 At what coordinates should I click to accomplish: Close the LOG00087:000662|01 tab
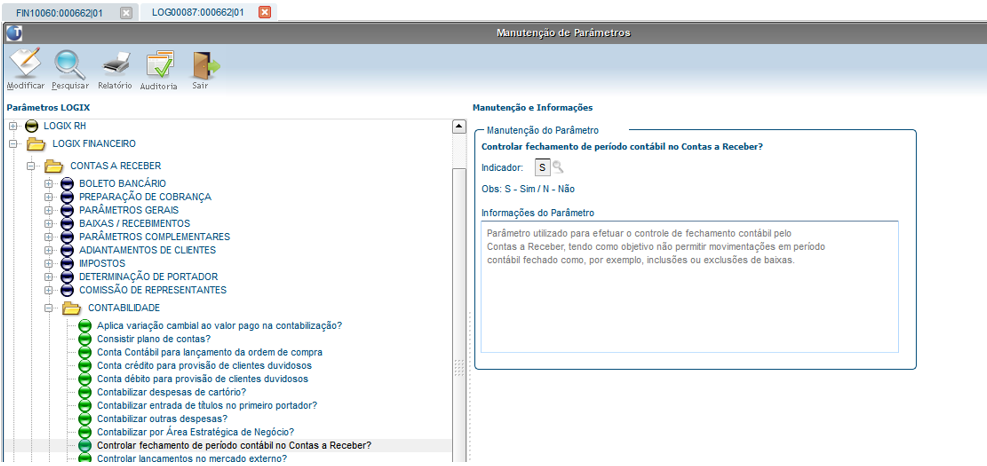click(264, 13)
